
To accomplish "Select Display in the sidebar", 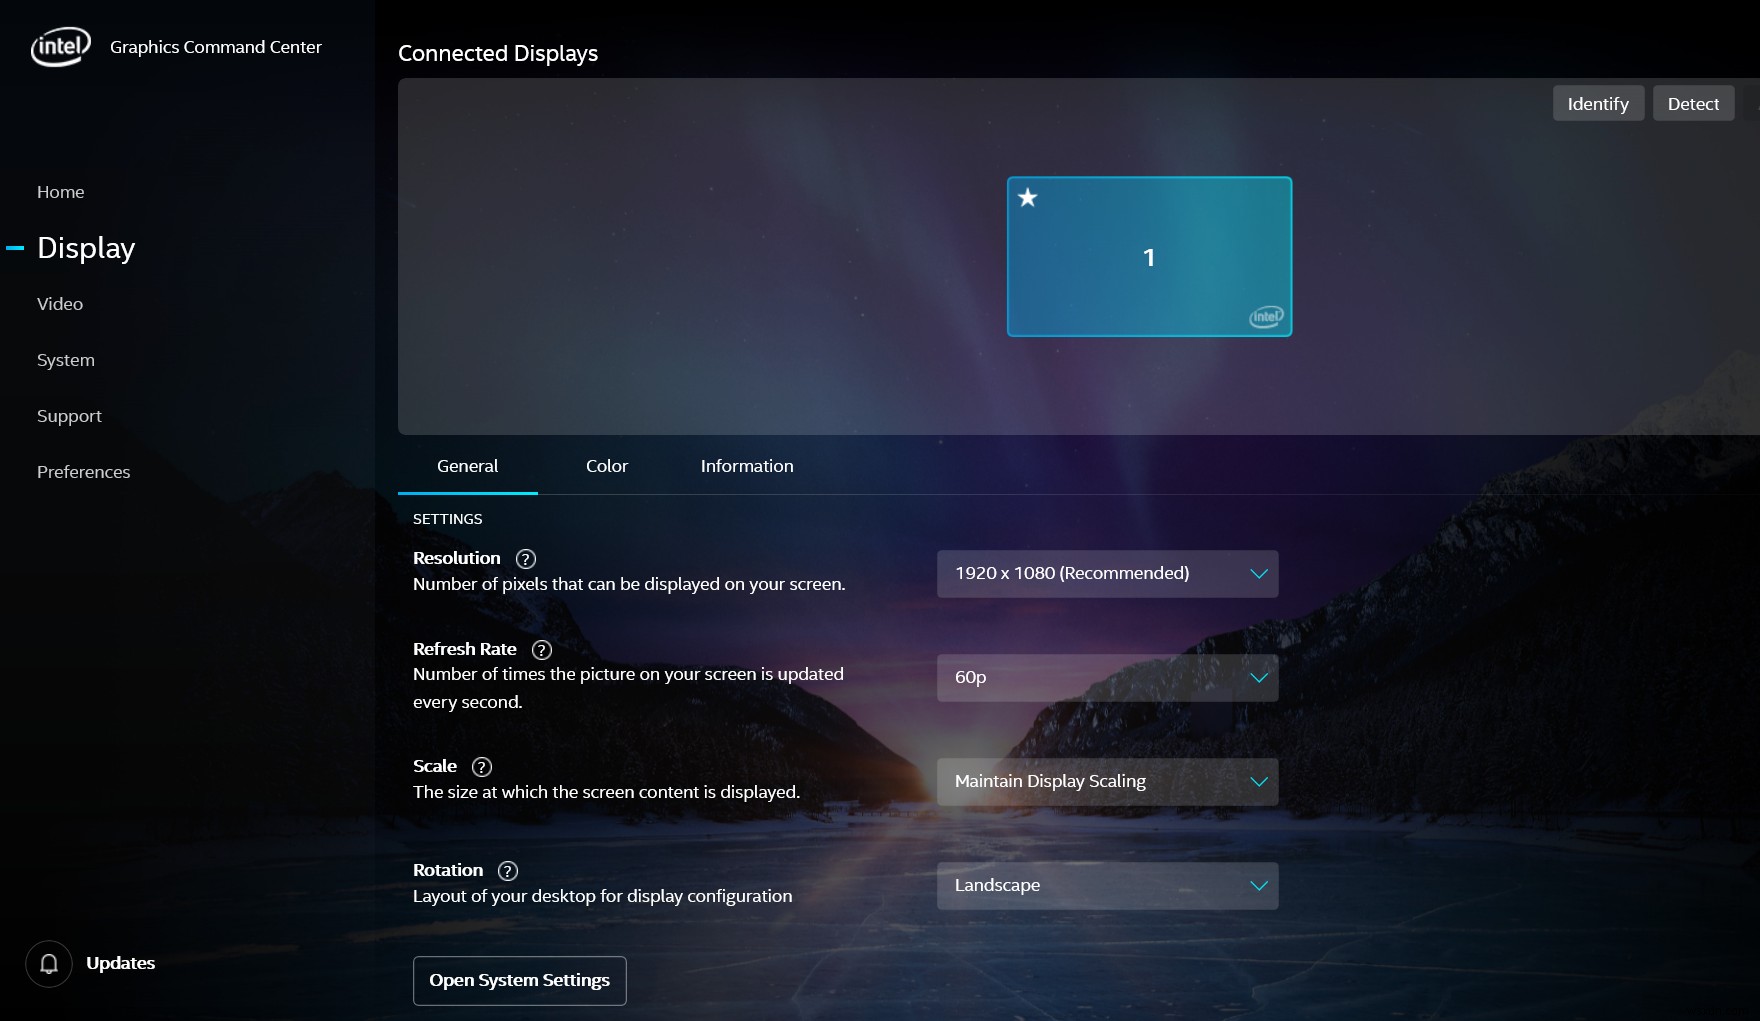I will 86,248.
